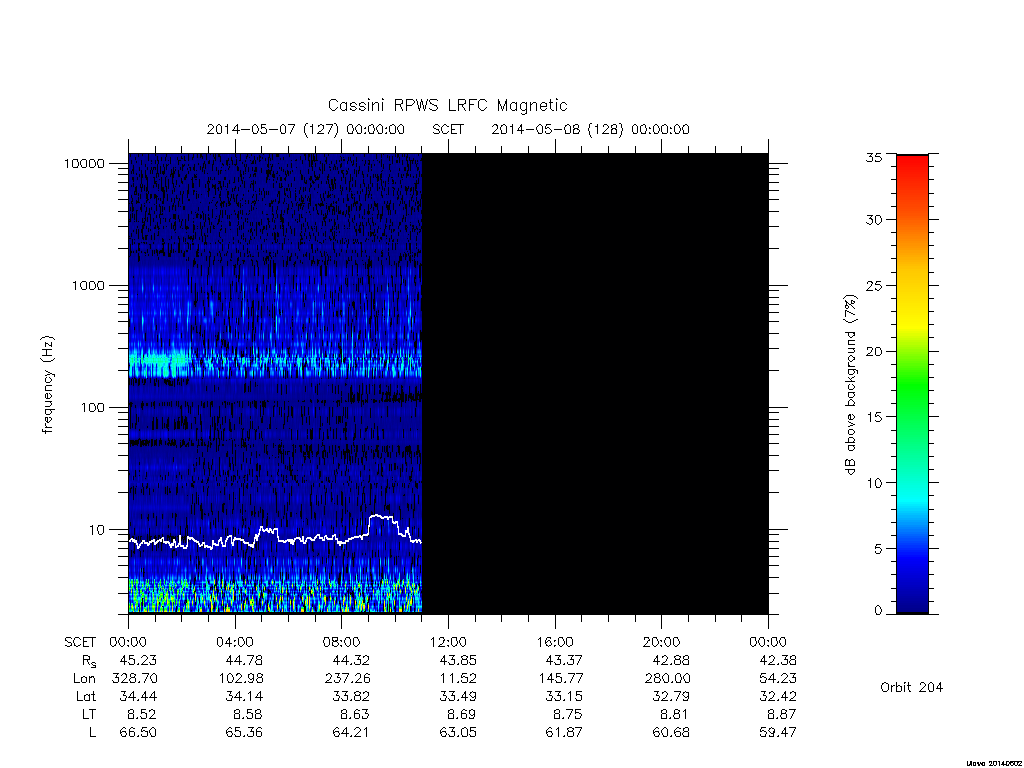The width and height of the screenshot is (1024, 768).
Task: Click the 'Orbit 204' label
Action: pos(912,687)
